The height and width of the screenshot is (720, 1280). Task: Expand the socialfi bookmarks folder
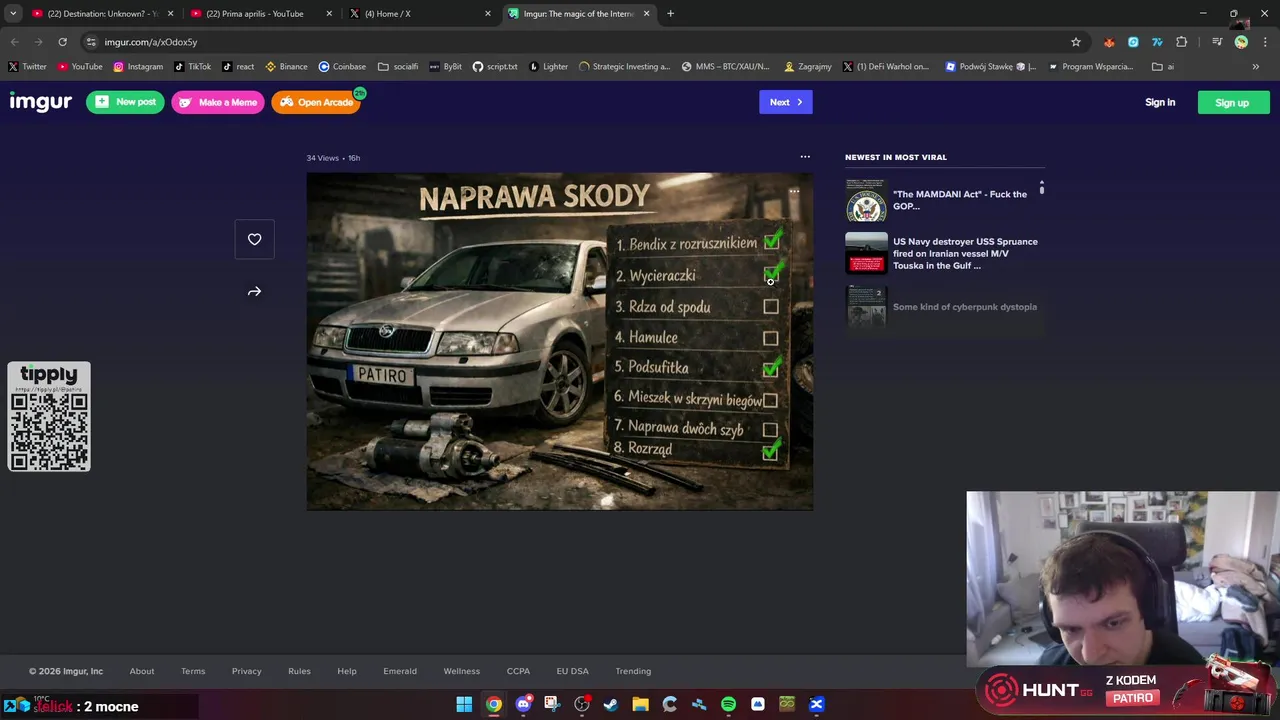coord(398,67)
